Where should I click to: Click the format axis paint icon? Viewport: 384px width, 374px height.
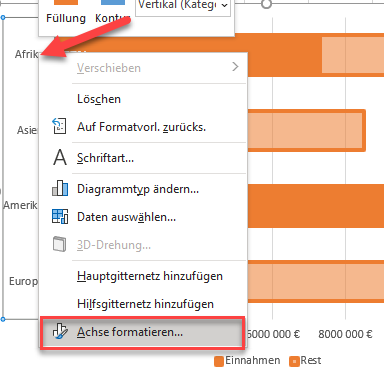(60, 331)
